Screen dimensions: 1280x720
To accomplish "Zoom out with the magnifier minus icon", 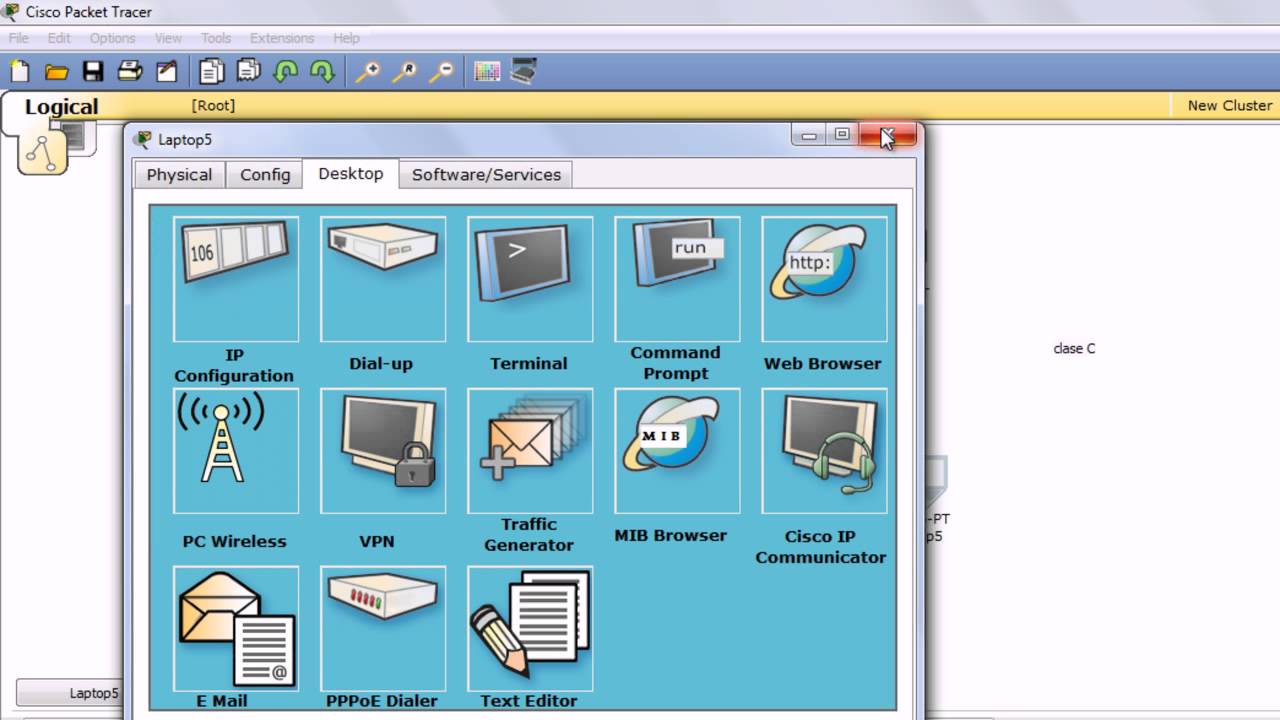I will (x=441, y=71).
